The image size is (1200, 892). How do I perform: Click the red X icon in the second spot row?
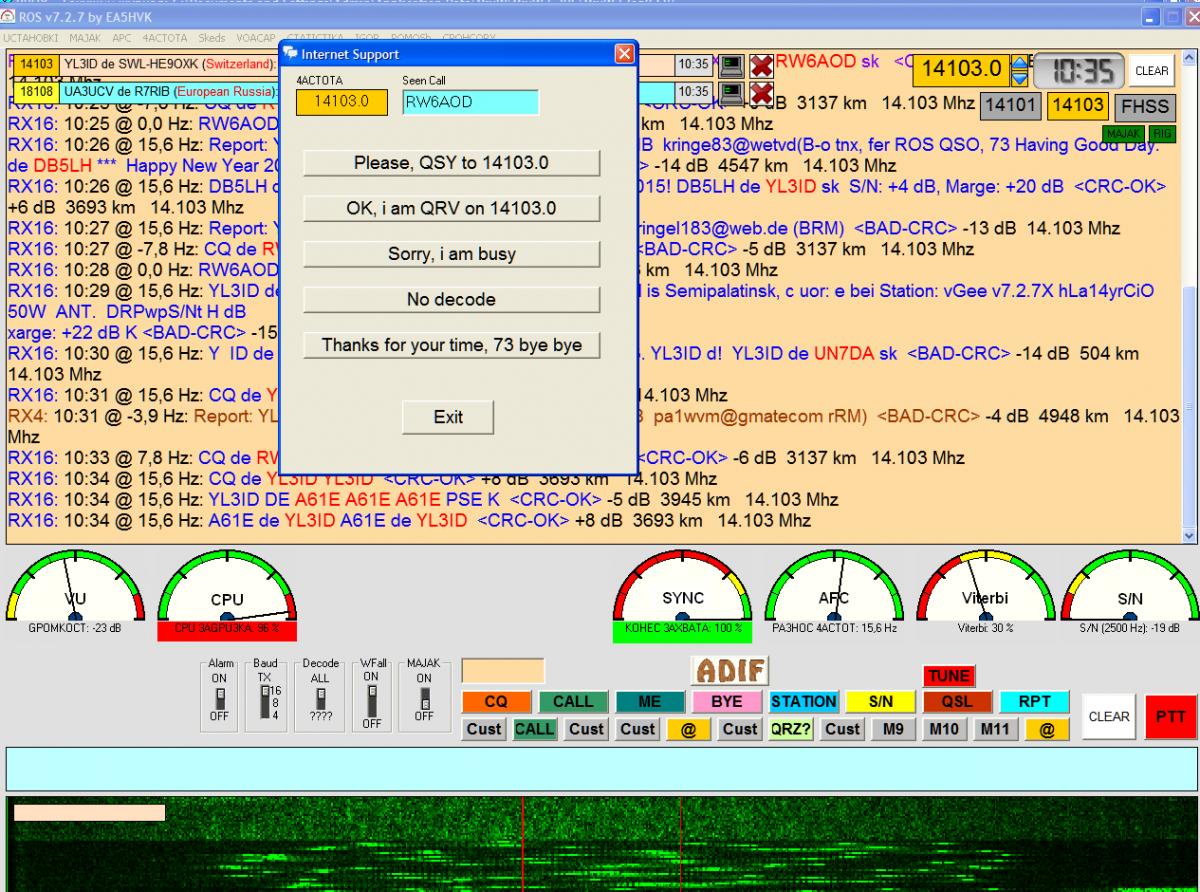[x=762, y=93]
